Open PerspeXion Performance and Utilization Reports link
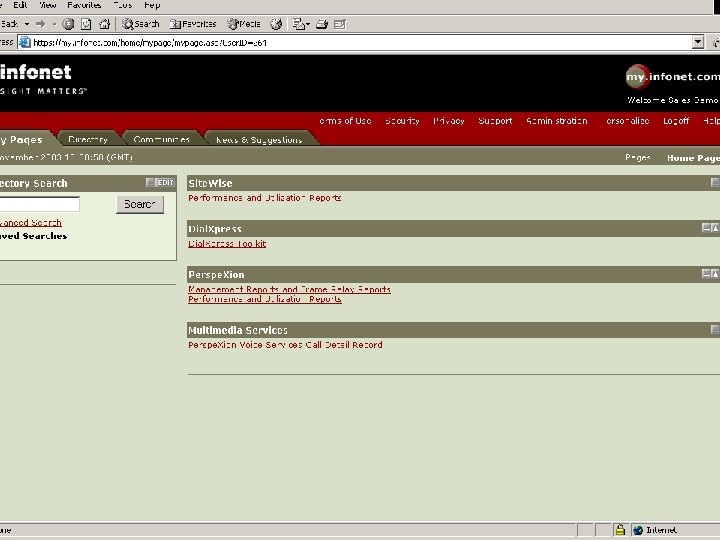720x540 pixels. click(265, 299)
